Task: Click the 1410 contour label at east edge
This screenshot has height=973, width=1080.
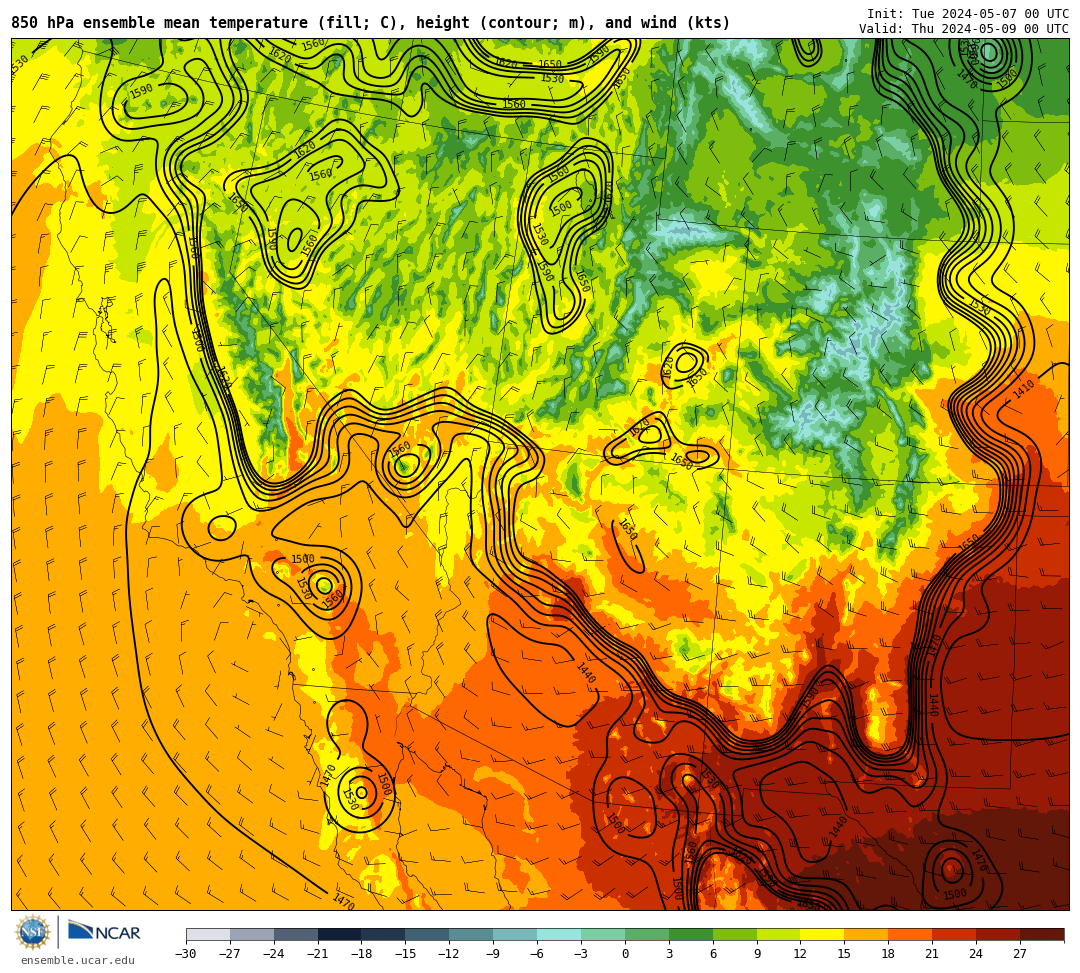Action: 1024,389
